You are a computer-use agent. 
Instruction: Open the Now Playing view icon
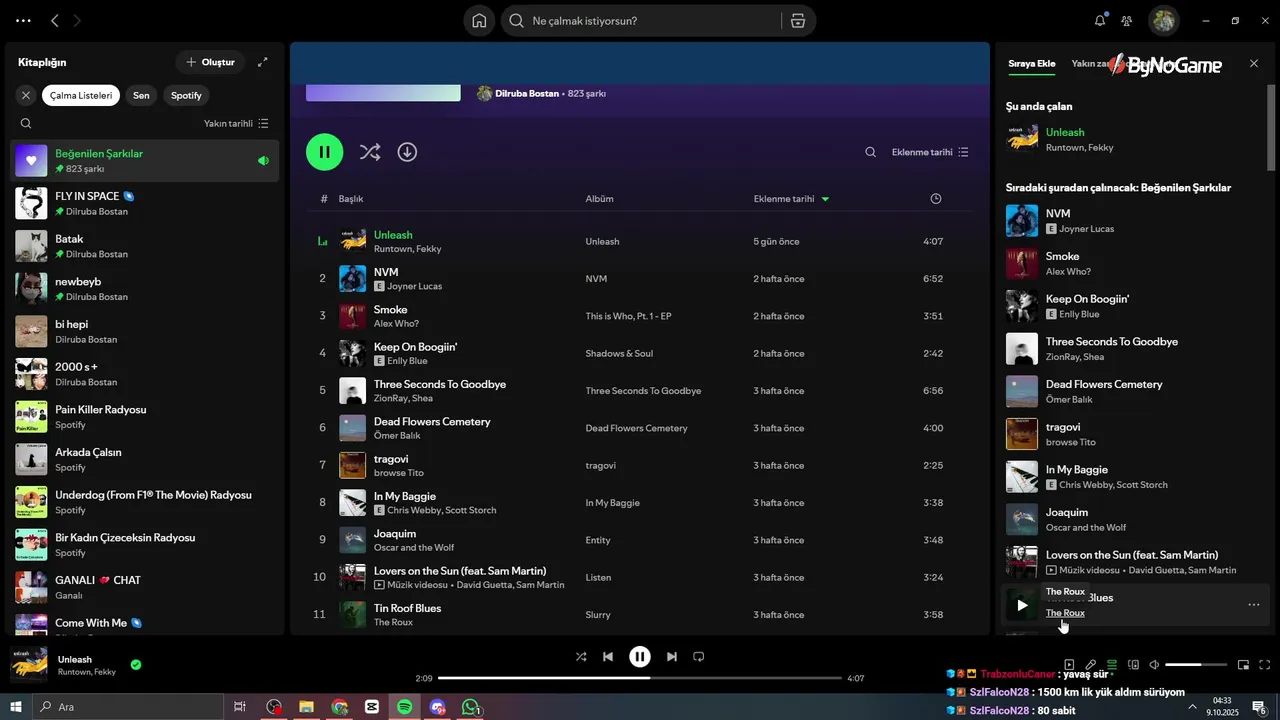(x=1069, y=664)
